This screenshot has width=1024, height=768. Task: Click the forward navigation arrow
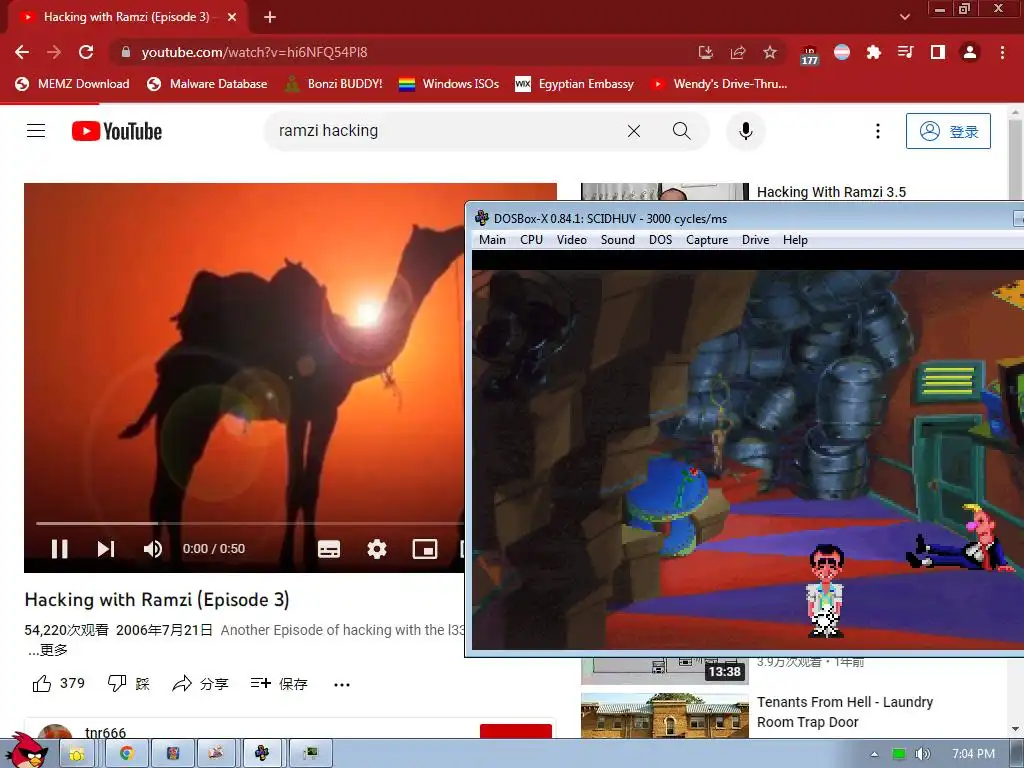[54, 52]
